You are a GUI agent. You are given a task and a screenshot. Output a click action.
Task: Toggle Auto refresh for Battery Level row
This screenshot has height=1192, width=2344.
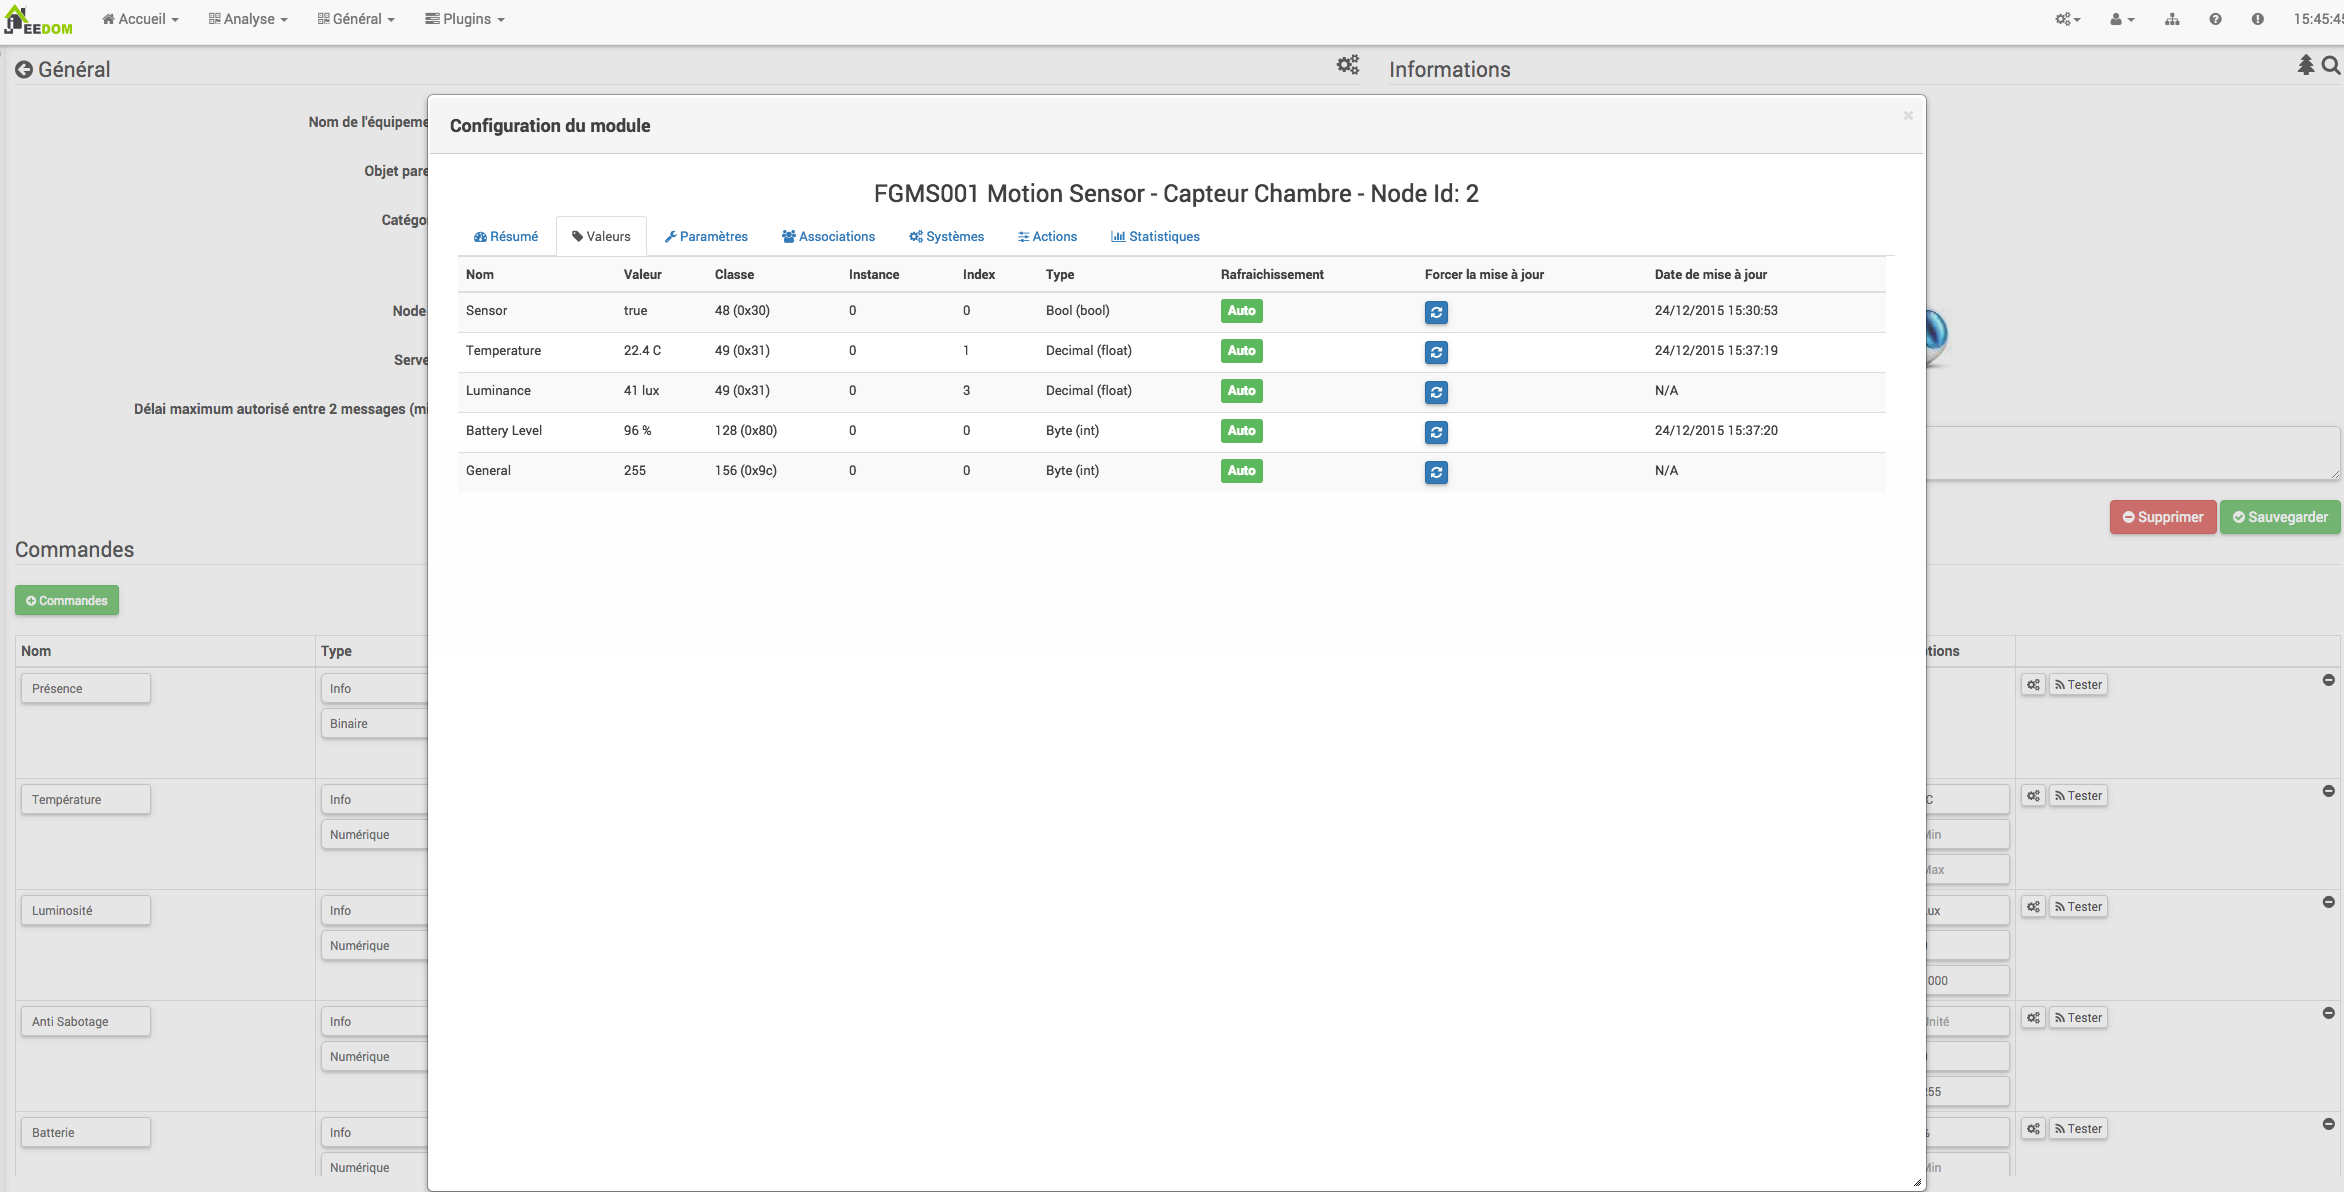pyautogui.click(x=1241, y=431)
